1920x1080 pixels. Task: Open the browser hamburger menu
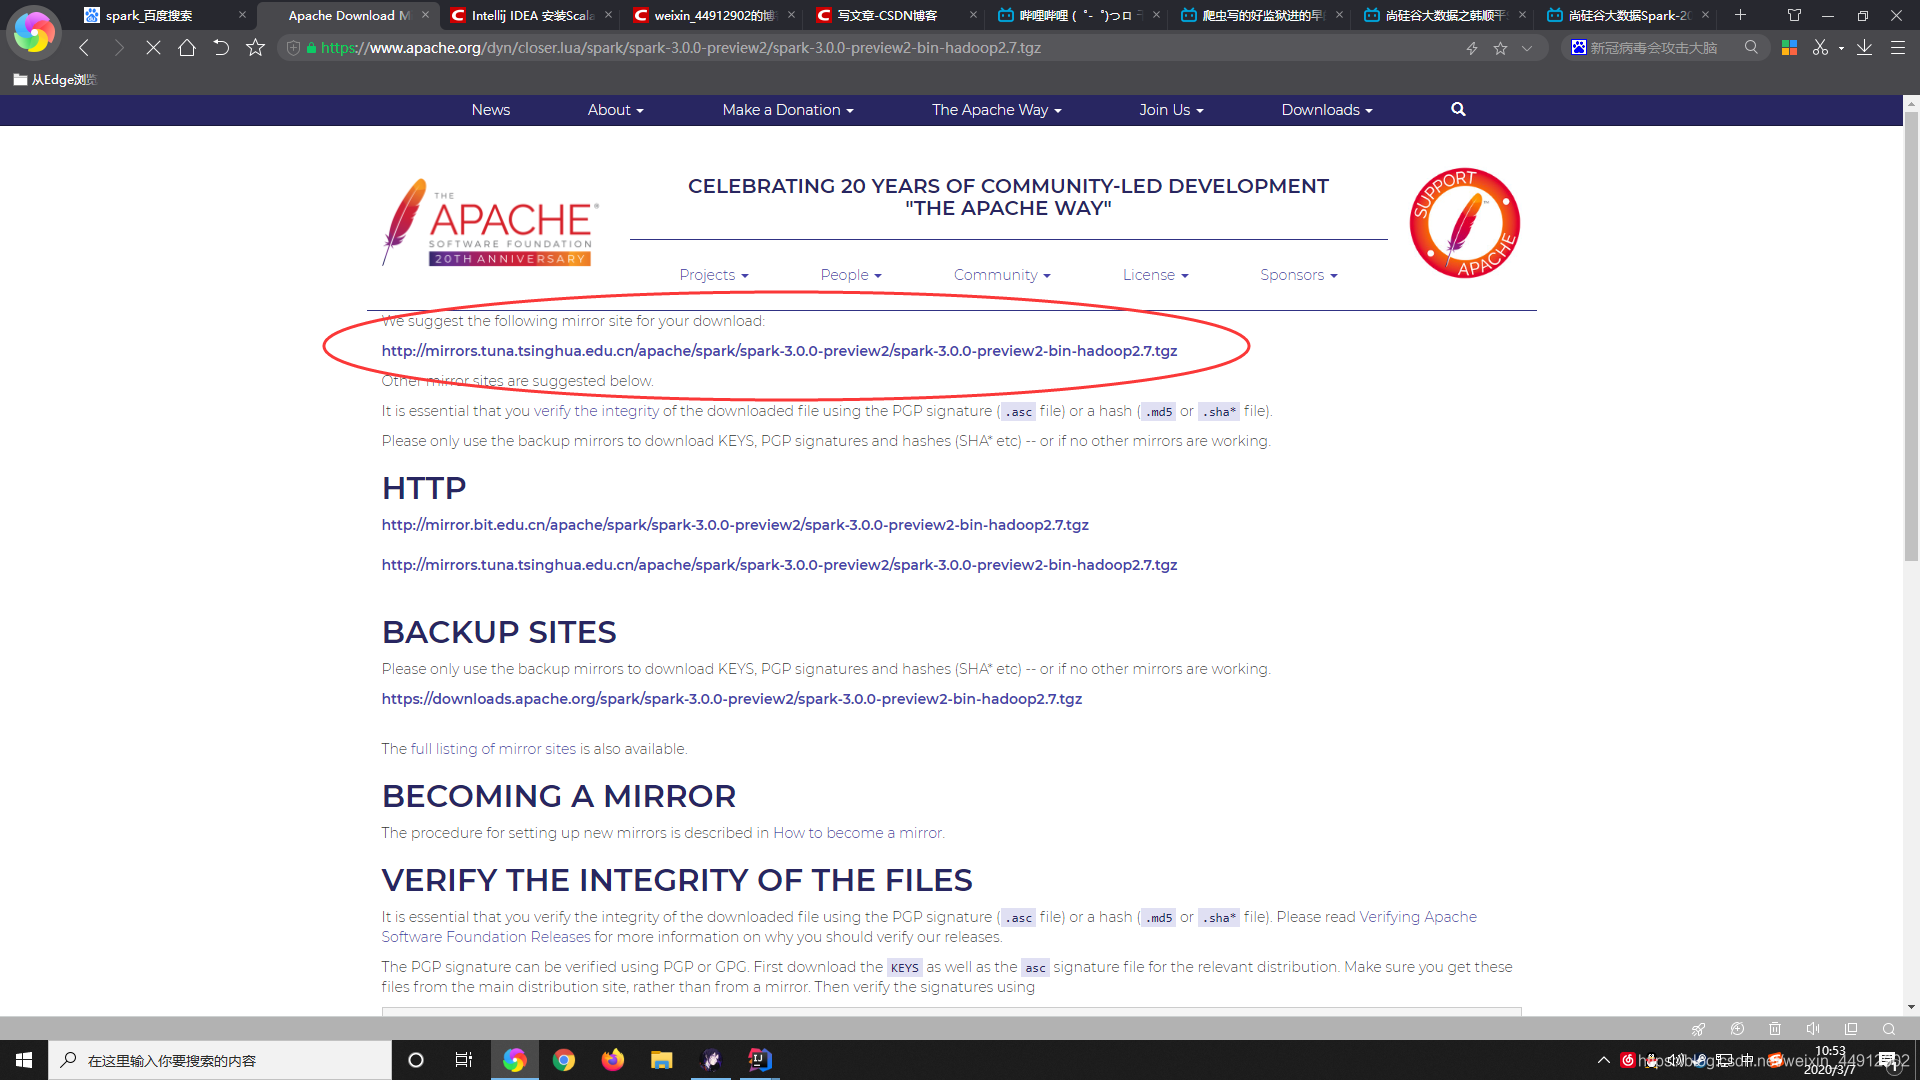tap(1897, 47)
